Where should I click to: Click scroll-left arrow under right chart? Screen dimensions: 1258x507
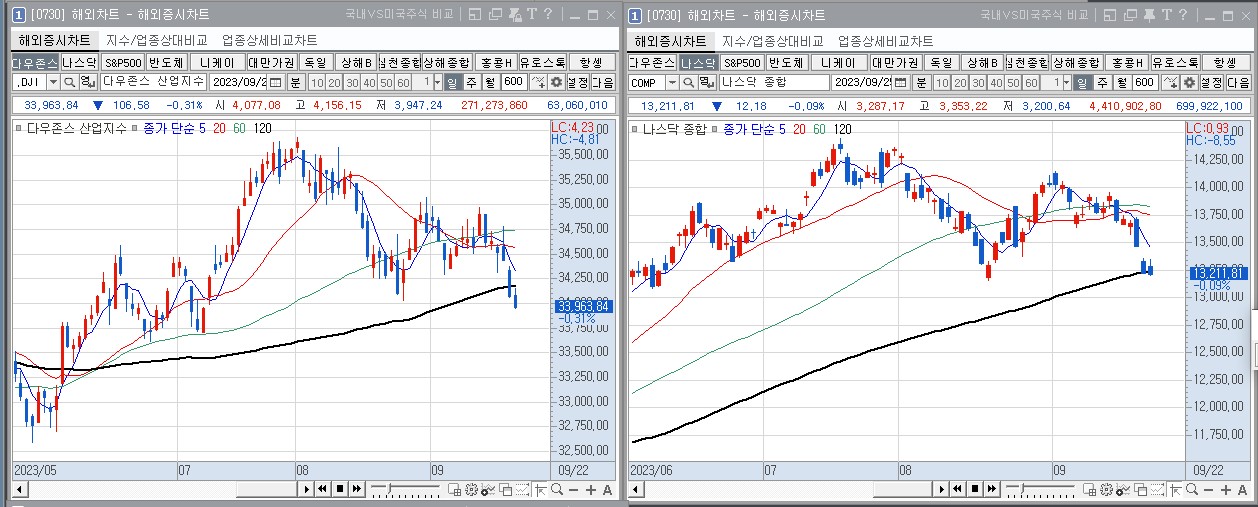tap(636, 489)
